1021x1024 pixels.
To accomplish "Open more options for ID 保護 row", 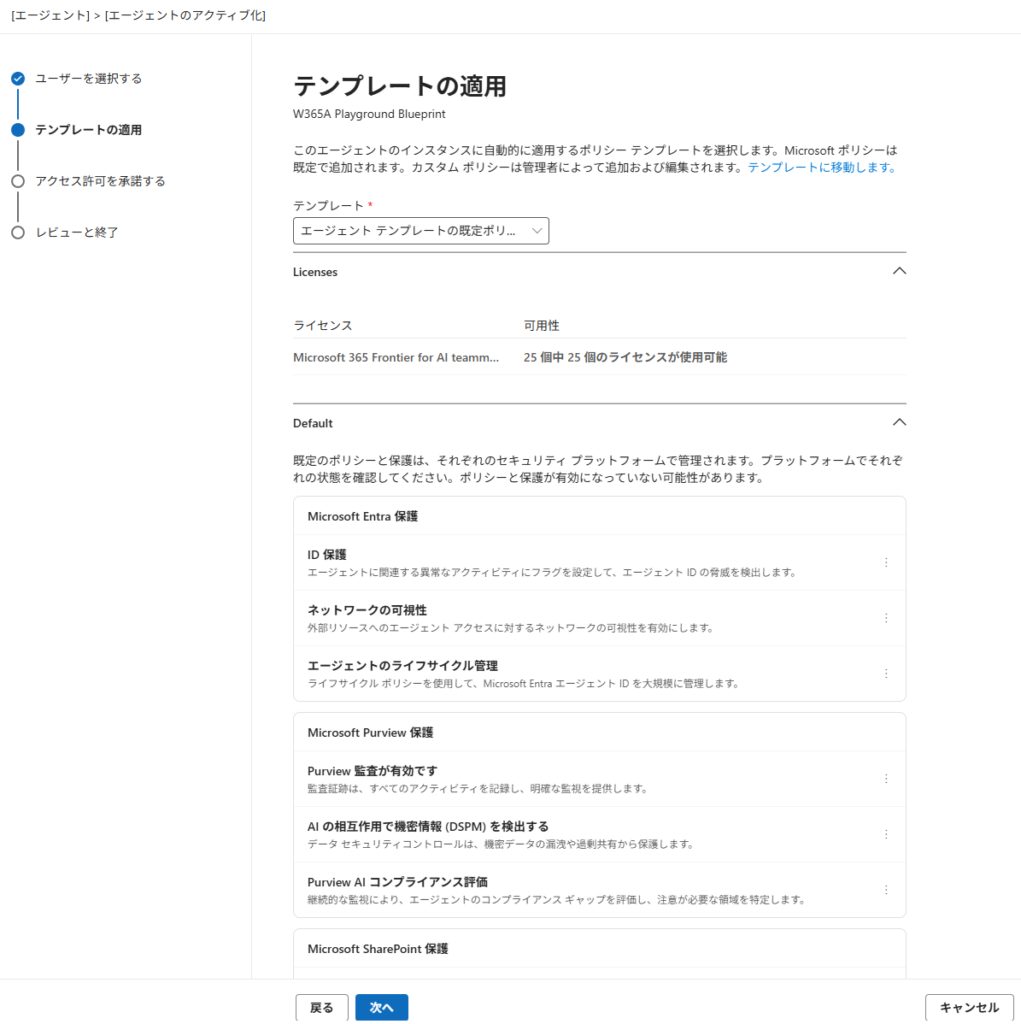I will pos(886,562).
